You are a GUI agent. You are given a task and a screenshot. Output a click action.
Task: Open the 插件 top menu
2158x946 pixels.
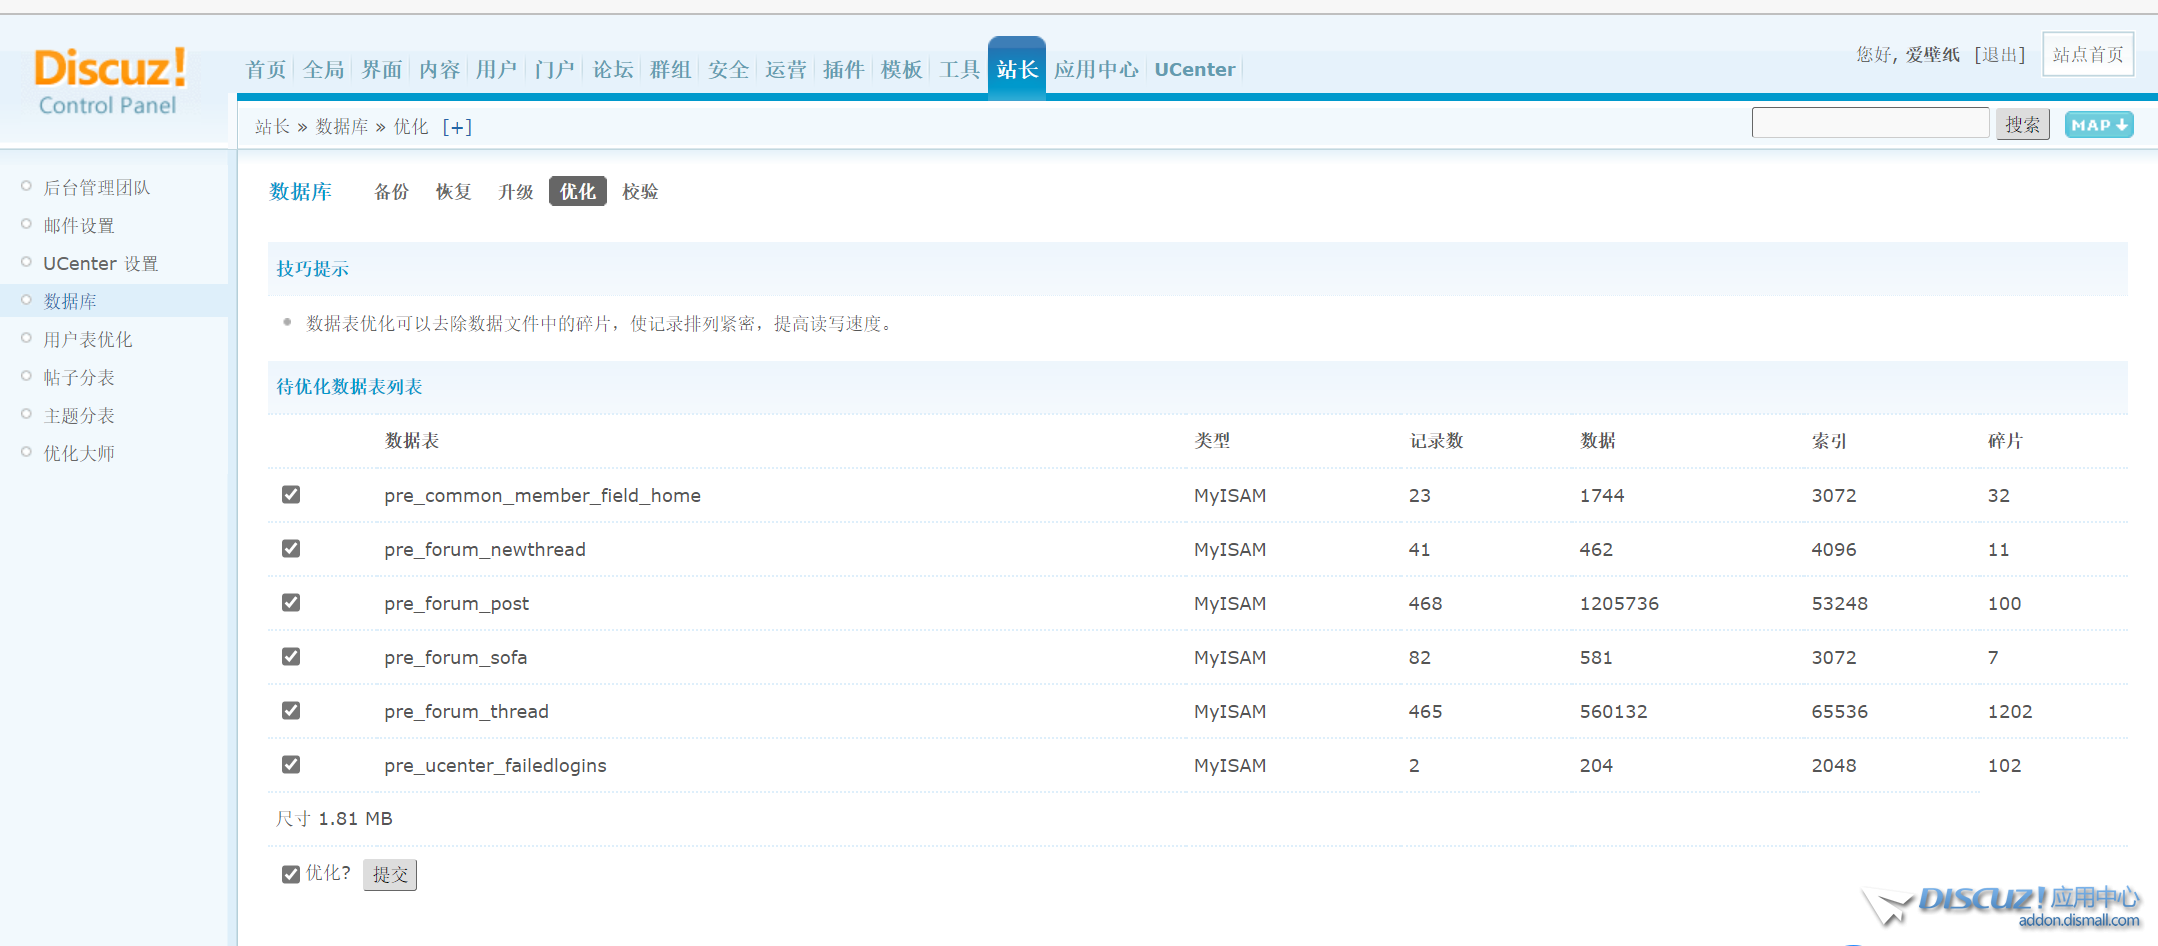843,70
